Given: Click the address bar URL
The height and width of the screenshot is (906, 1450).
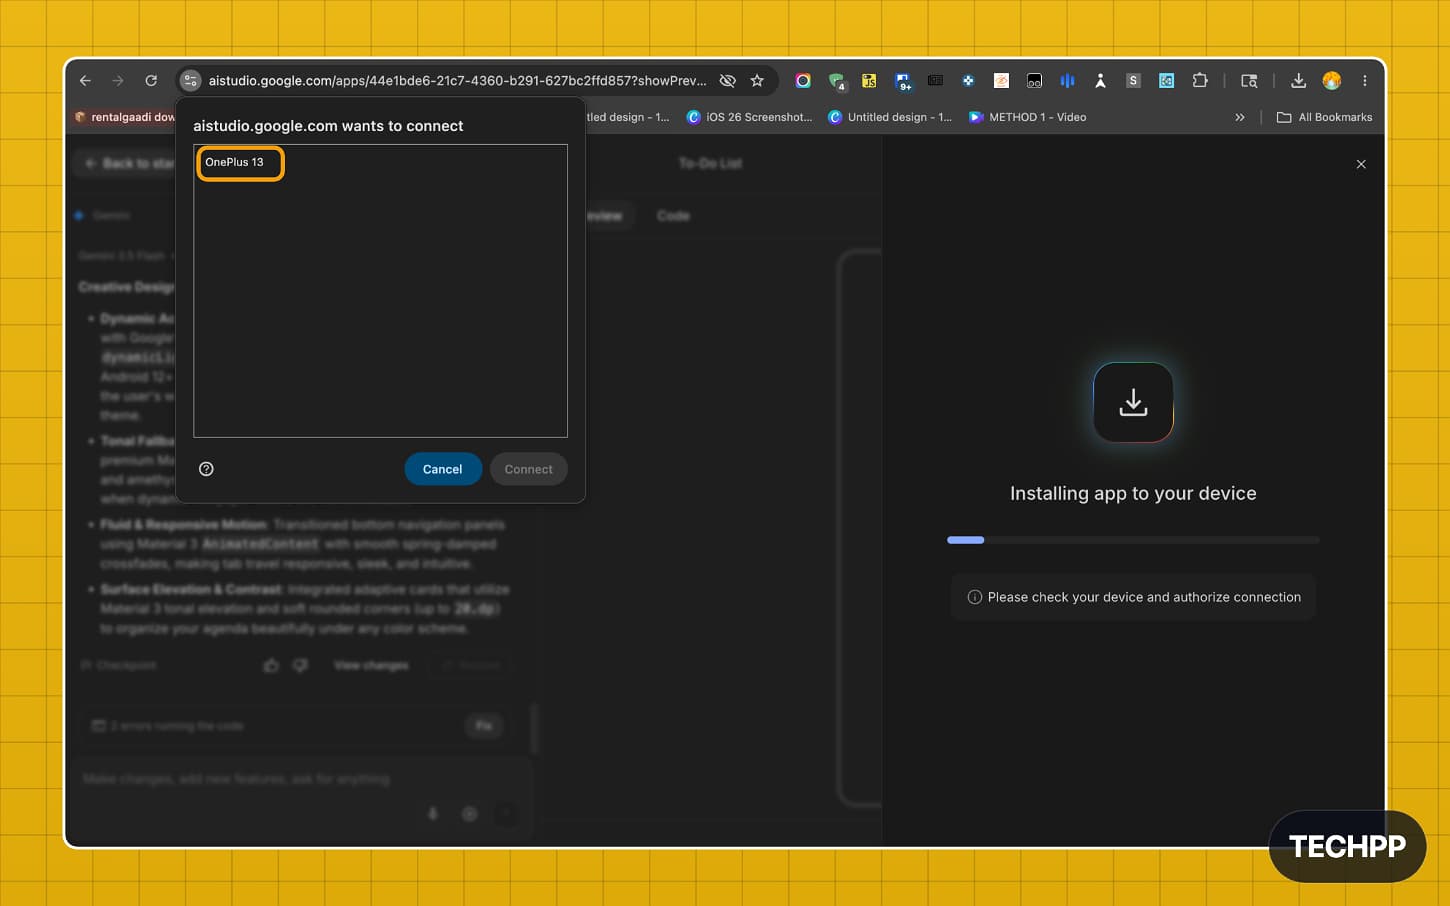Looking at the screenshot, I should coord(457,81).
